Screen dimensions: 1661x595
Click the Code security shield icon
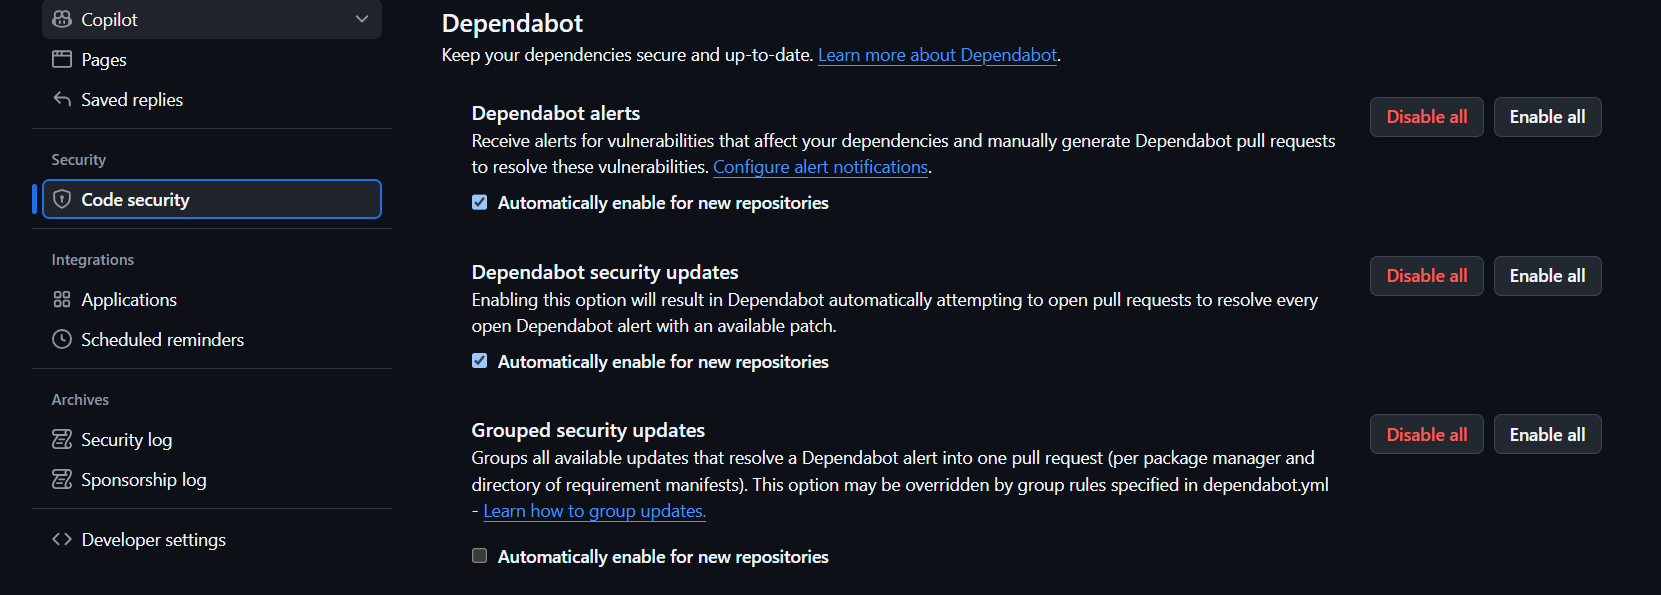[x=62, y=199]
